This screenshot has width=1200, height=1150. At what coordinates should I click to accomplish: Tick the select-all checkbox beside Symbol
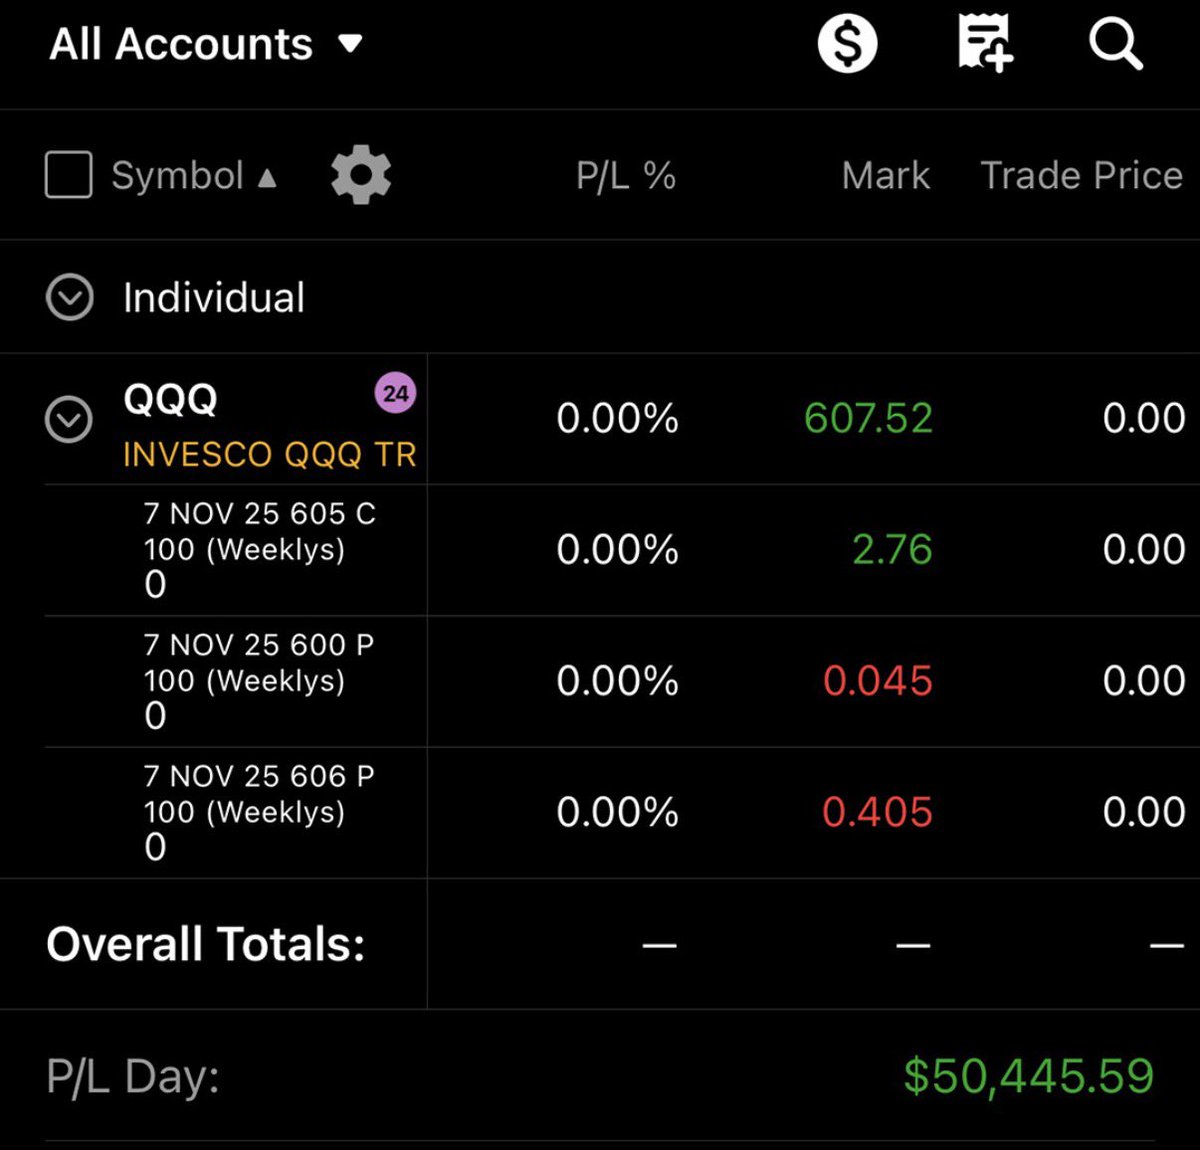pyautogui.click(x=69, y=175)
